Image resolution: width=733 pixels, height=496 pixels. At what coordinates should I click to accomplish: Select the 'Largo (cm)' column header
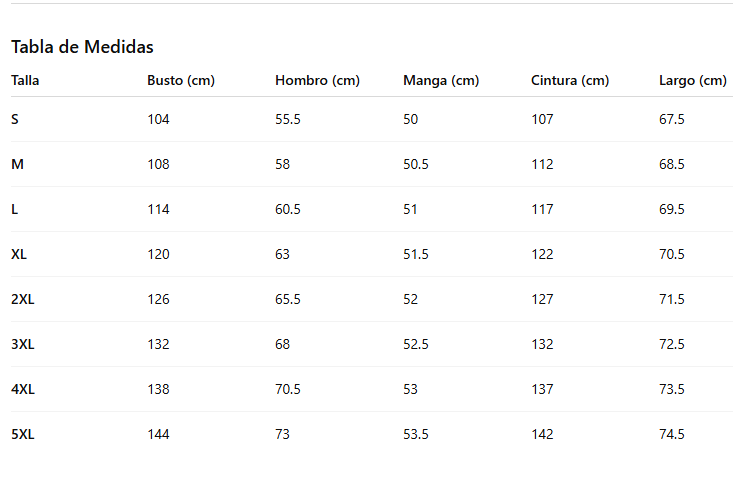point(693,80)
